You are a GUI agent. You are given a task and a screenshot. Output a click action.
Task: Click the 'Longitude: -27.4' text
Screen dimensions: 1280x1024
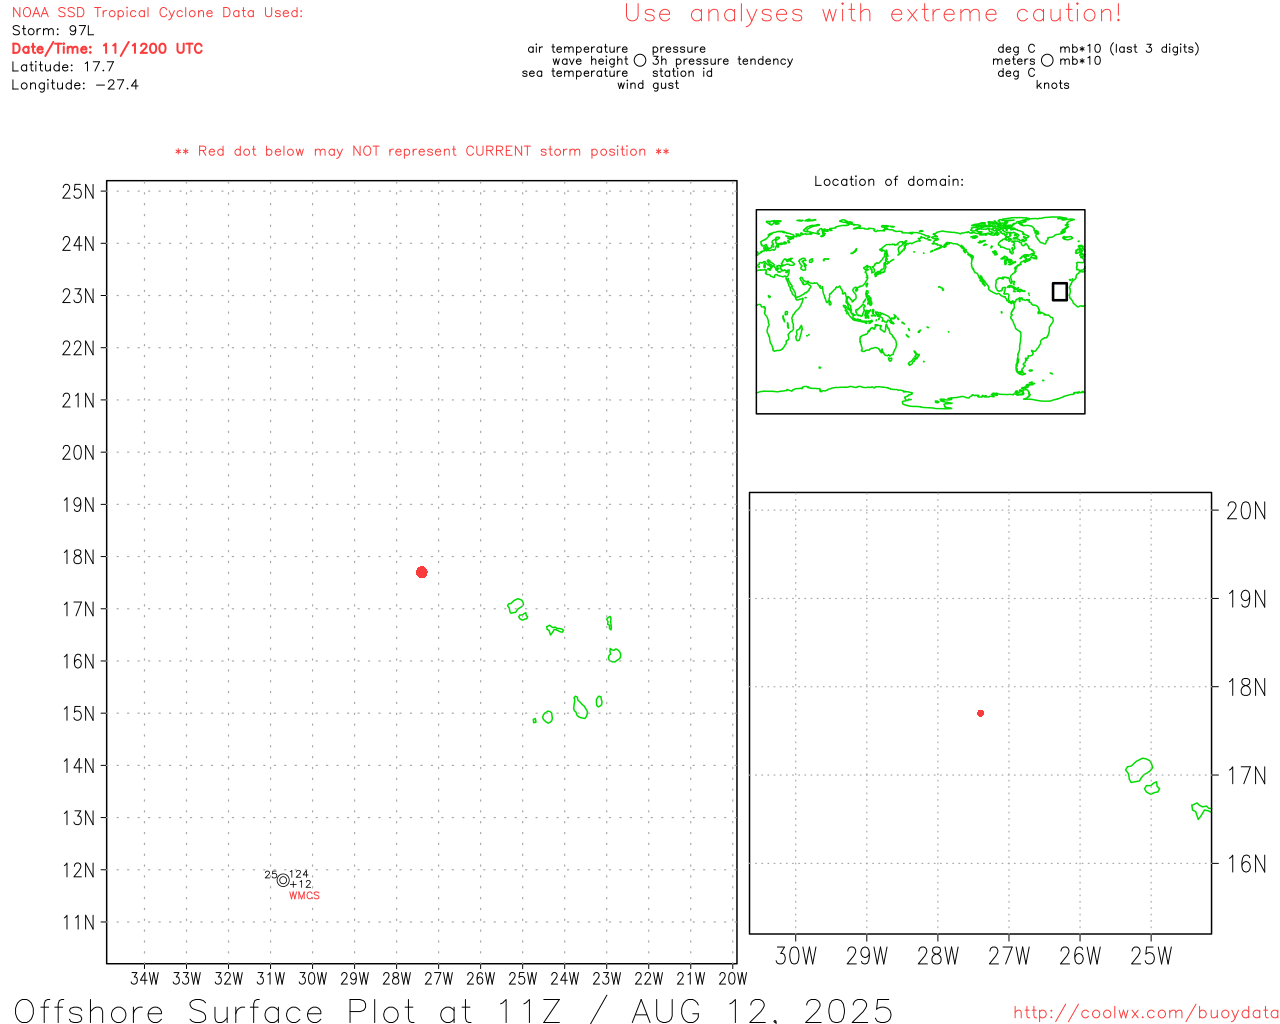(x=75, y=85)
